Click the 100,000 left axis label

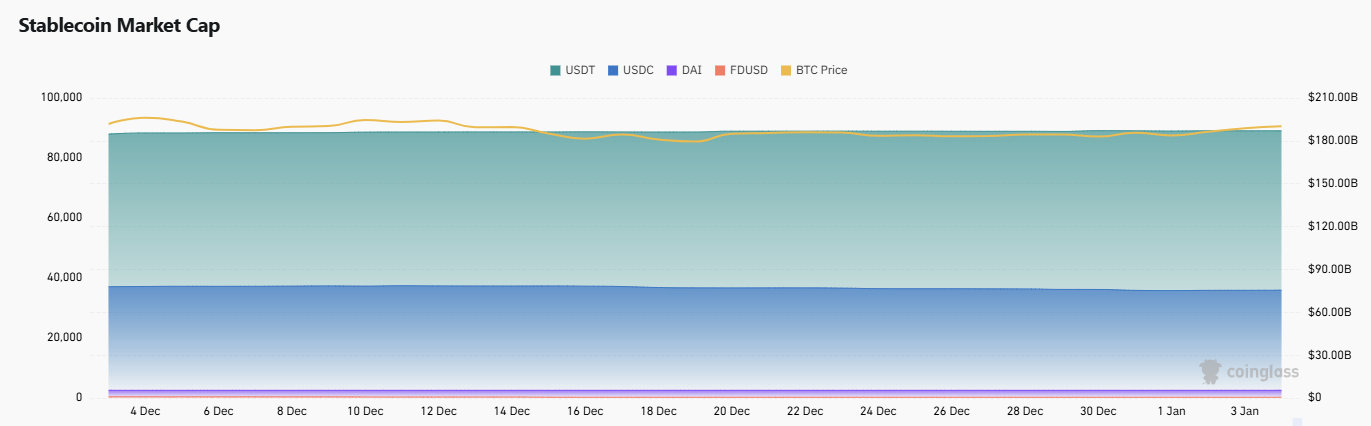(x=62, y=98)
